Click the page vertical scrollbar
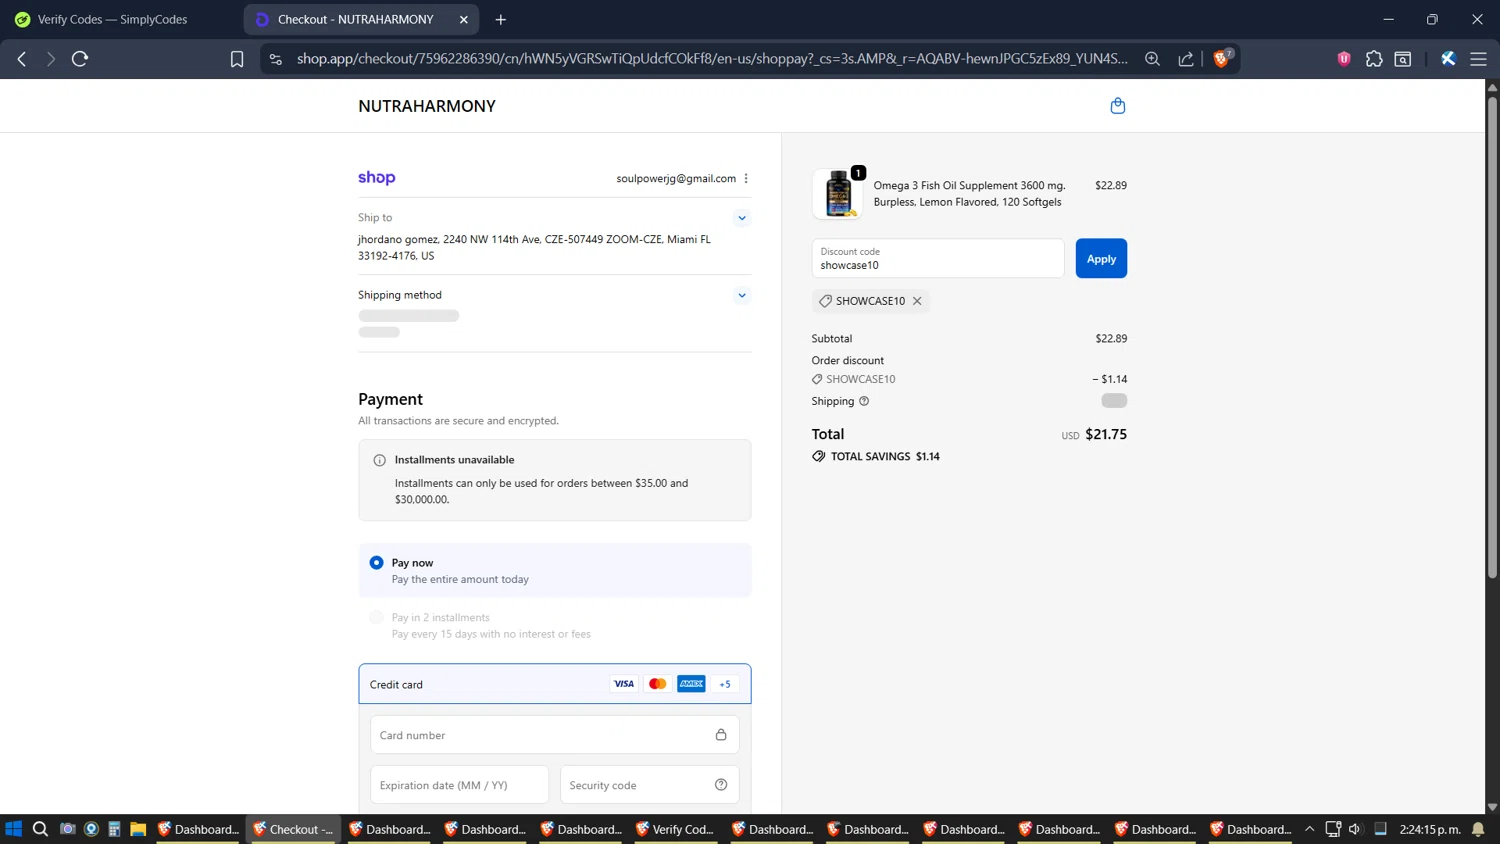The width and height of the screenshot is (1500, 844). [1492, 338]
